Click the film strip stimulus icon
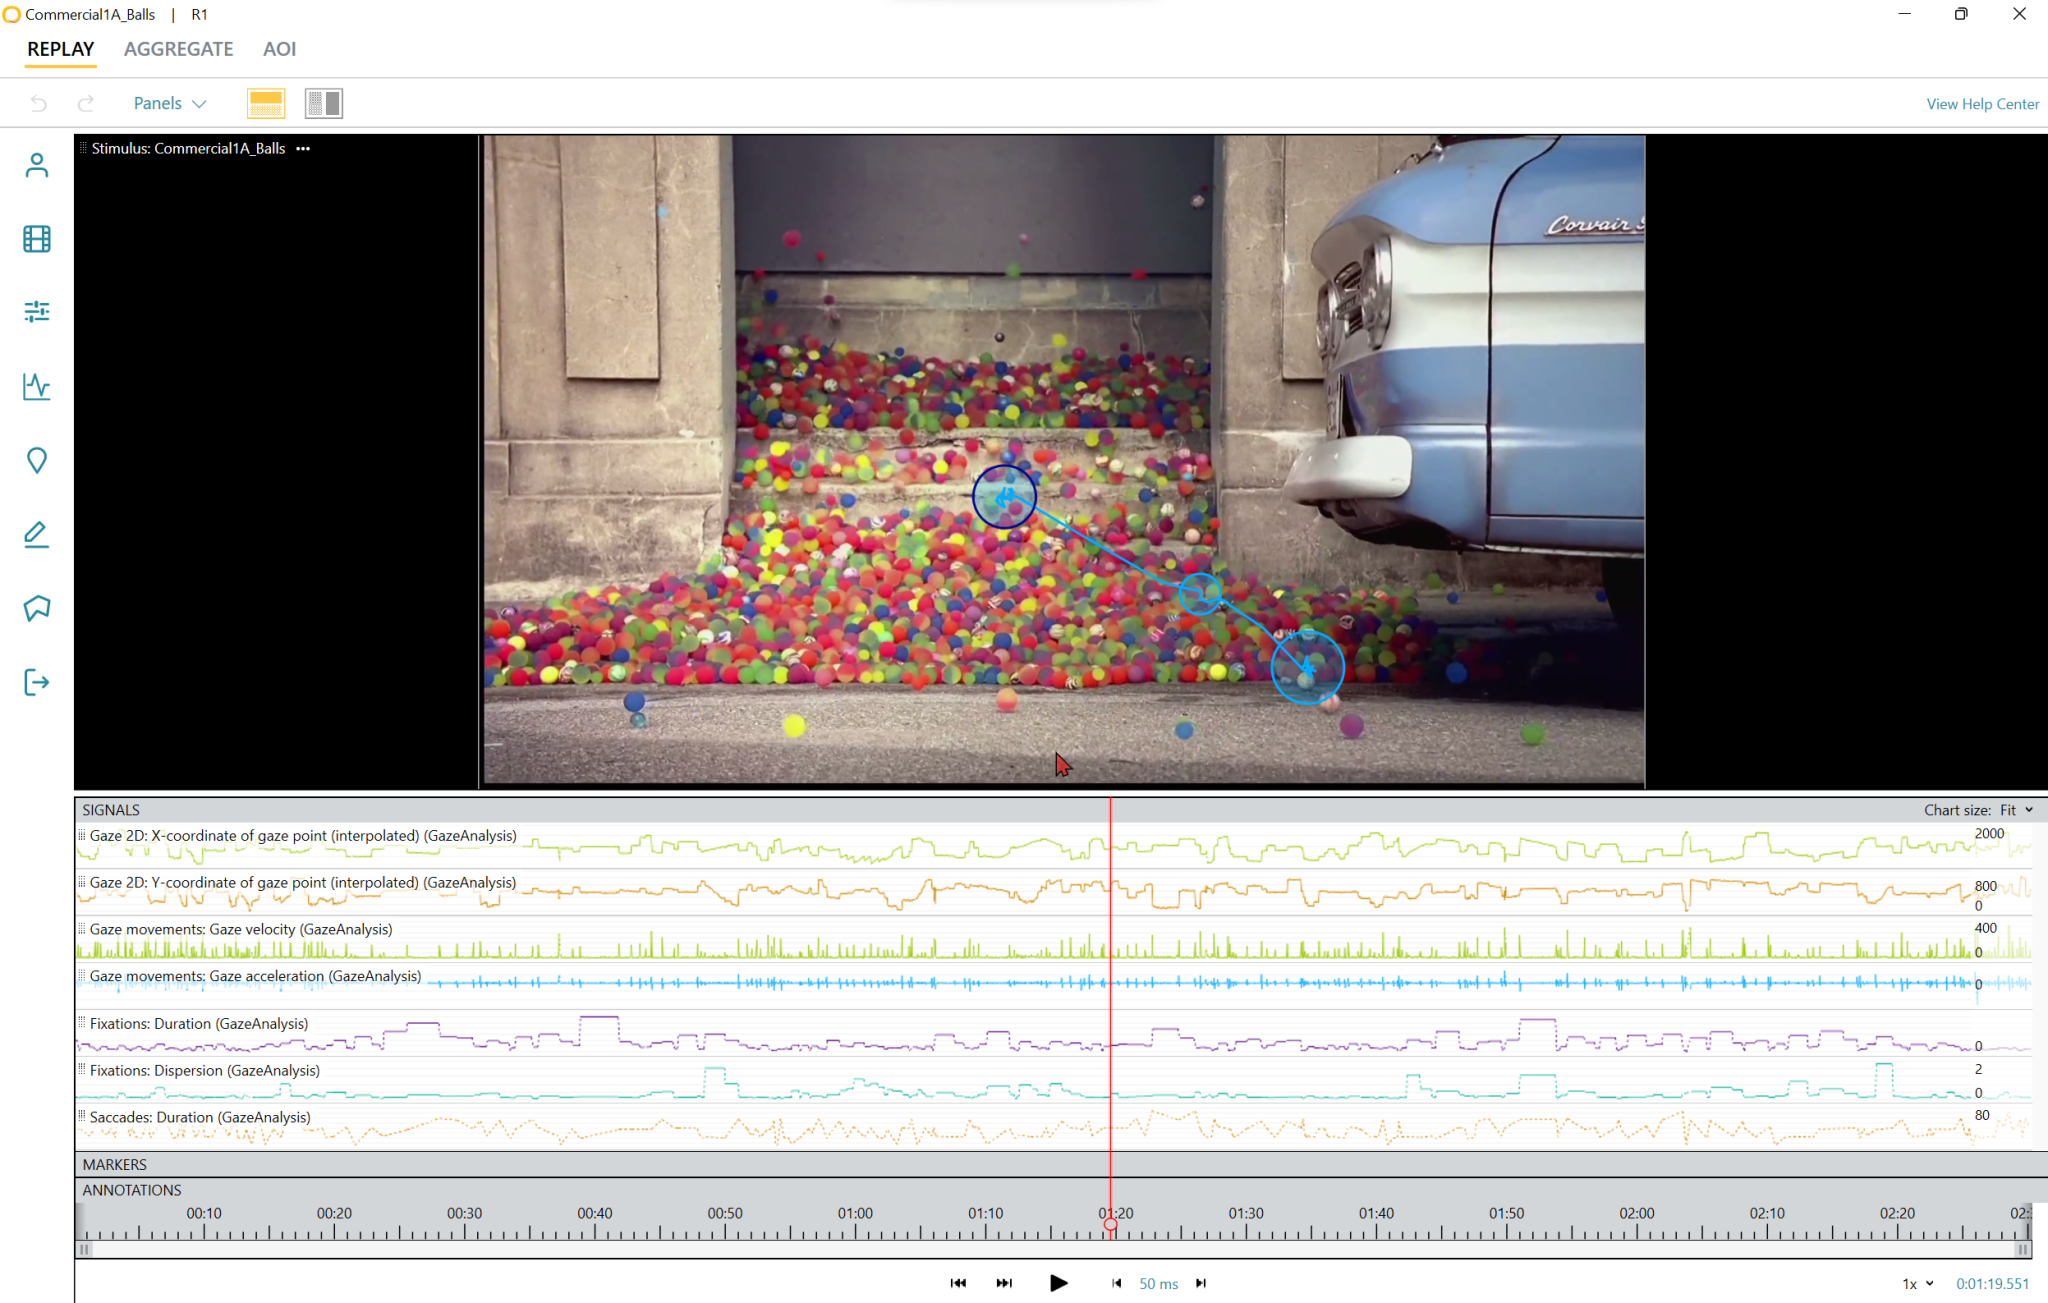Viewport: 2048px width, 1303px height. [x=37, y=239]
